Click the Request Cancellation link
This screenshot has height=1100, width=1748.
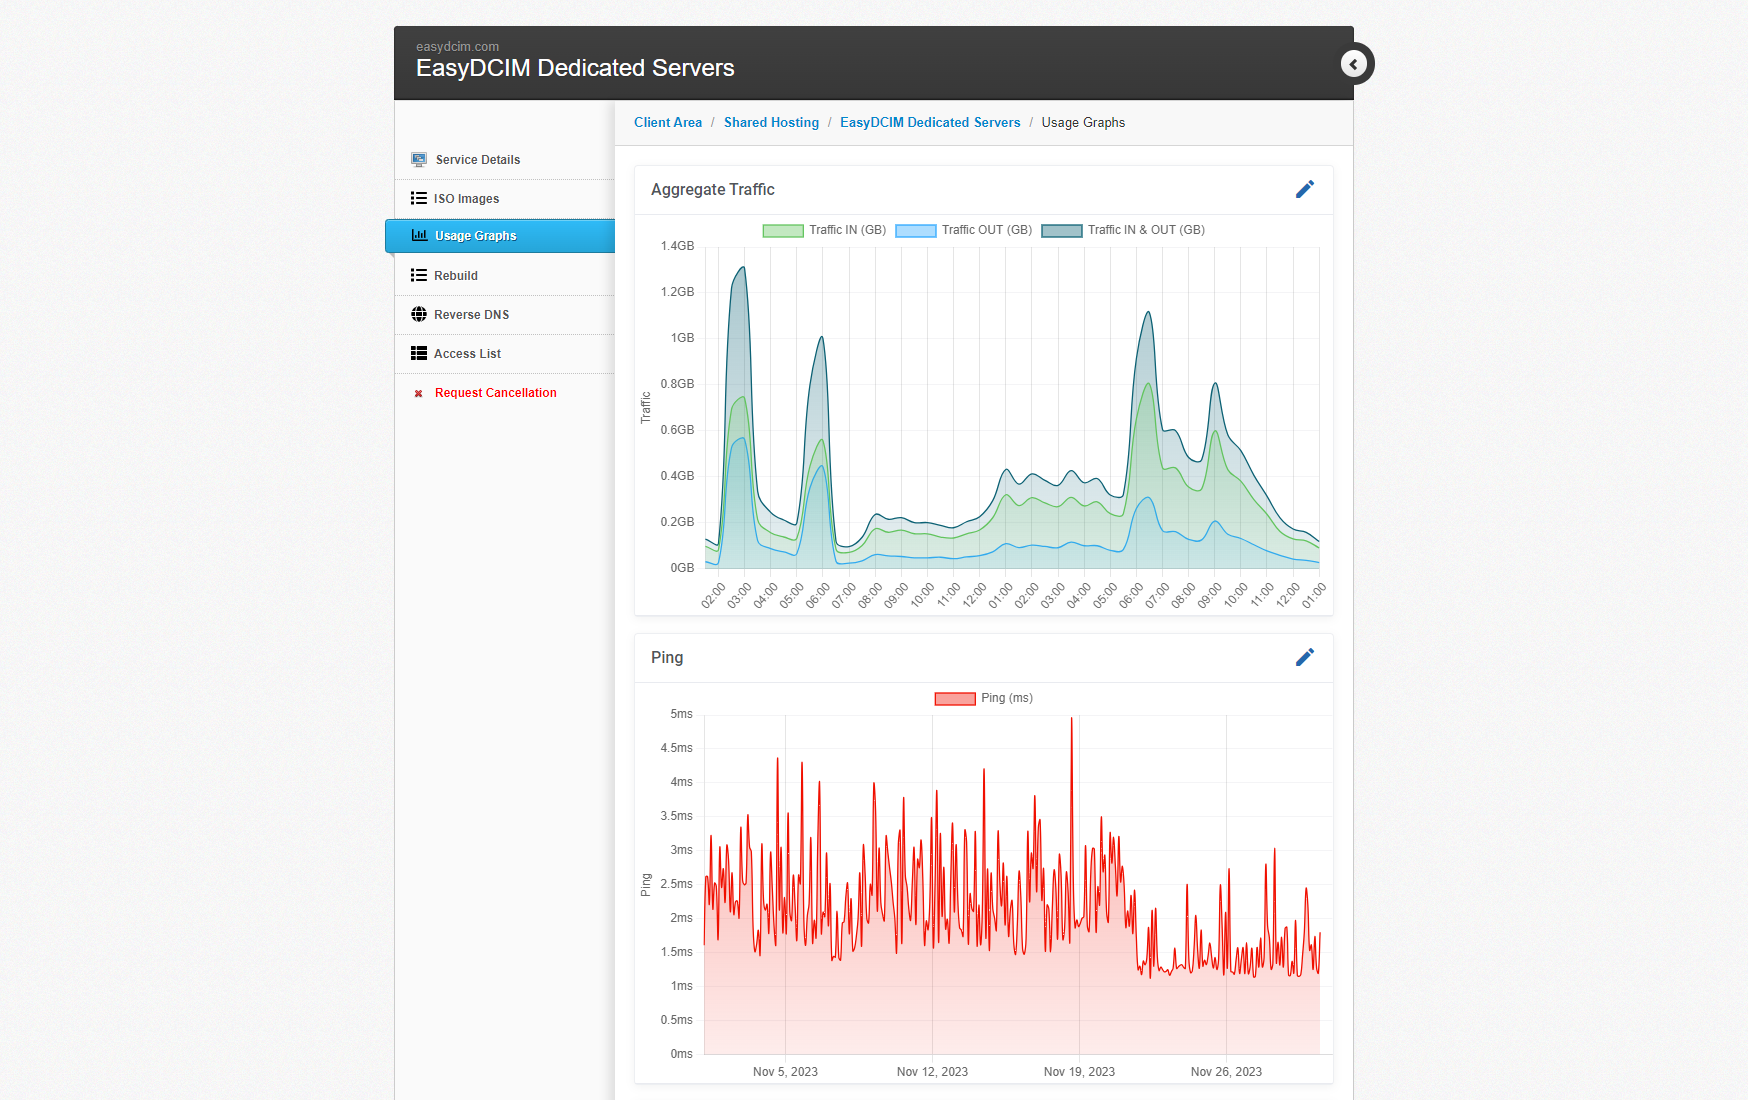(x=496, y=393)
